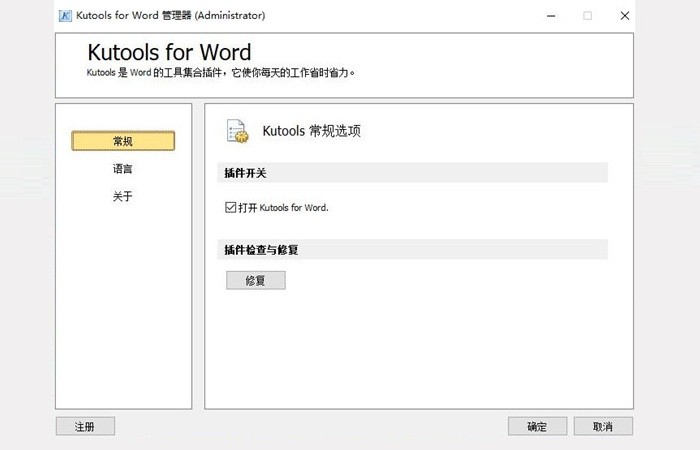This screenshot has width=700, height=450.
Task: Click the large Kutools for Word heading
Action: coord(169,53)
